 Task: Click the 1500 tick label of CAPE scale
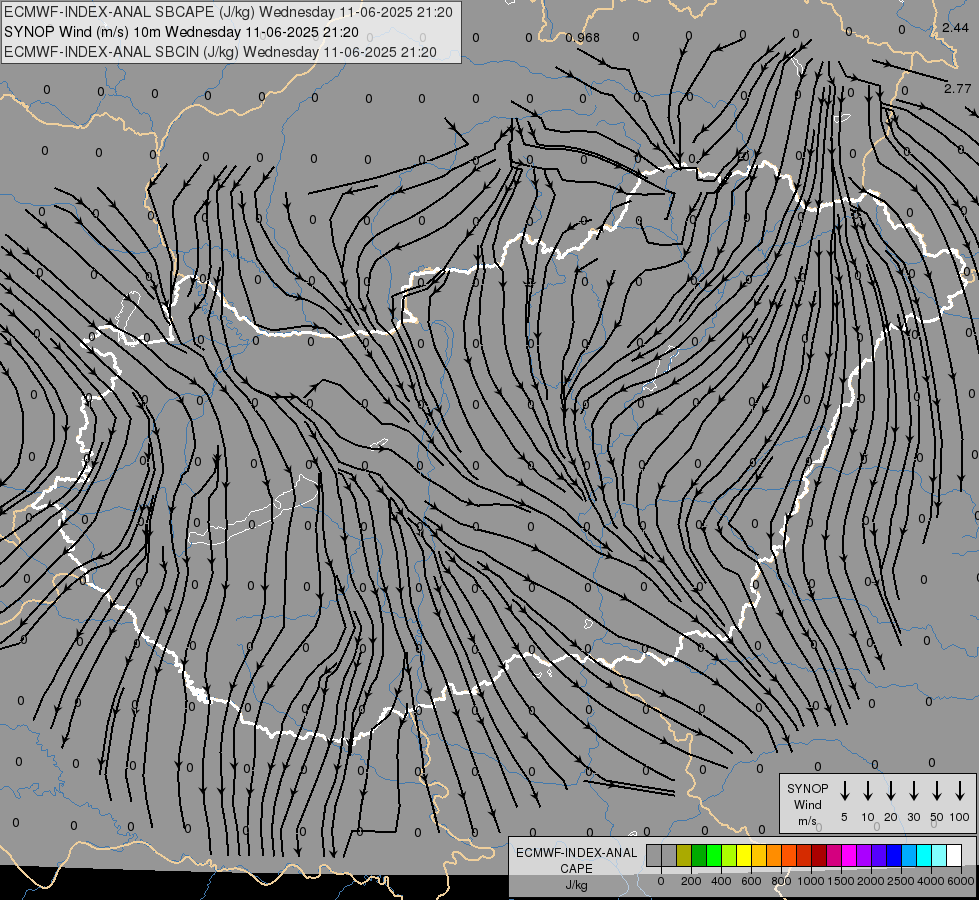pyautogui.click(x=841, y=881)
